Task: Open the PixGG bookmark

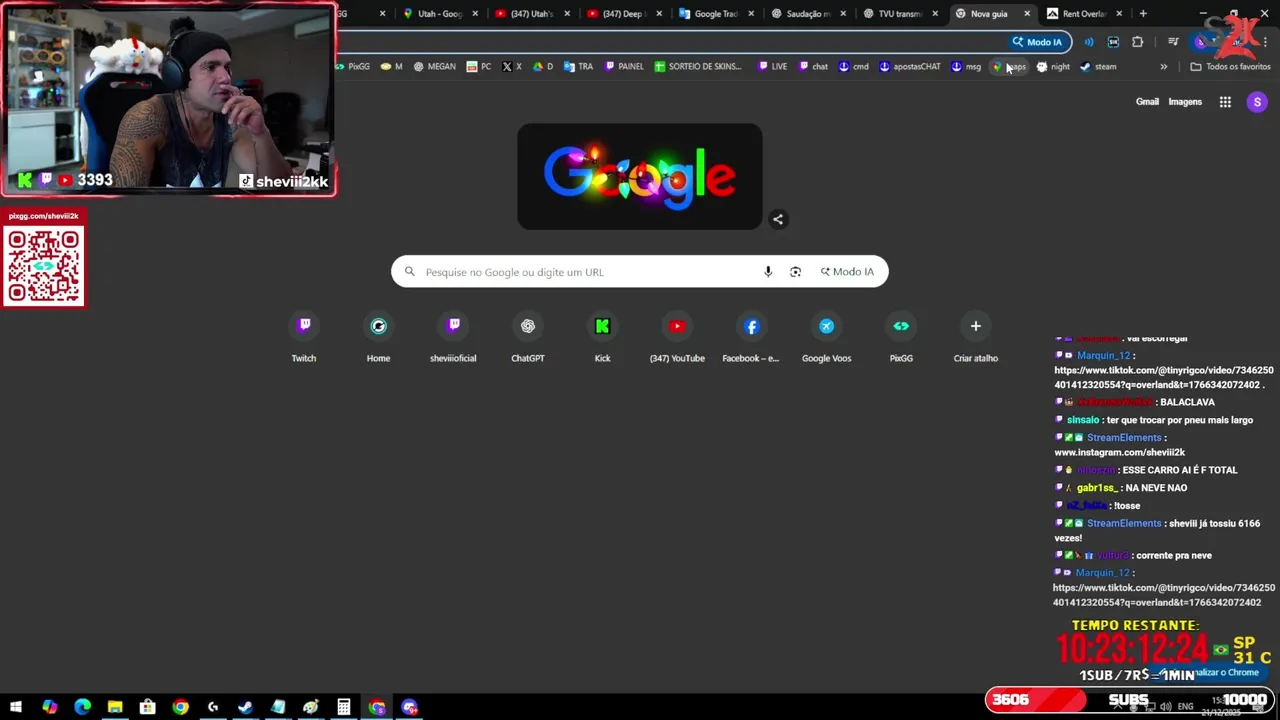Action: click(x=353, y=67)
